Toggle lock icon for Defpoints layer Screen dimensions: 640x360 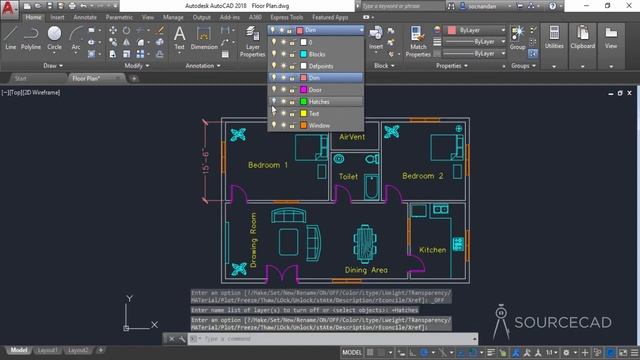coord(292,66)
